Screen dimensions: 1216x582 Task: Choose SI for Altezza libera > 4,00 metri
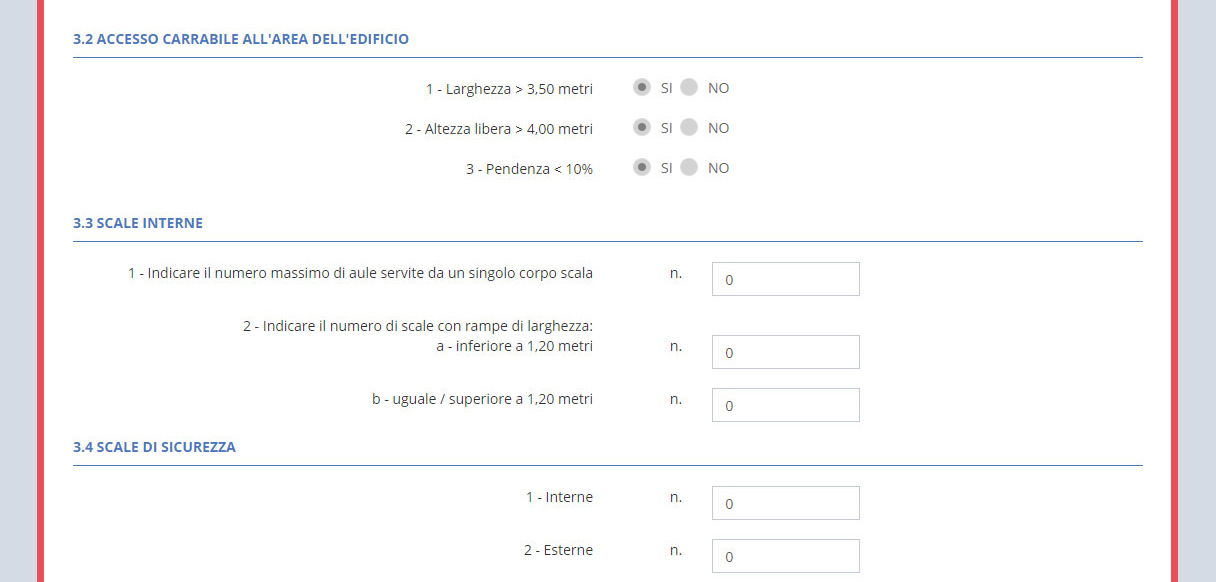pyautogui.click(x=642, y=127)
